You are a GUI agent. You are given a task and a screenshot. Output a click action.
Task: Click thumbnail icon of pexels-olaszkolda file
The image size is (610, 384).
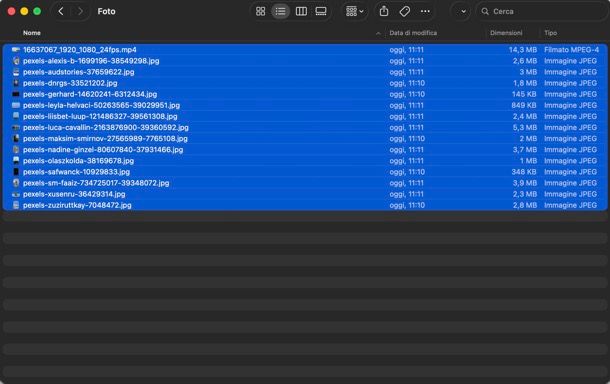pos(16,160)
